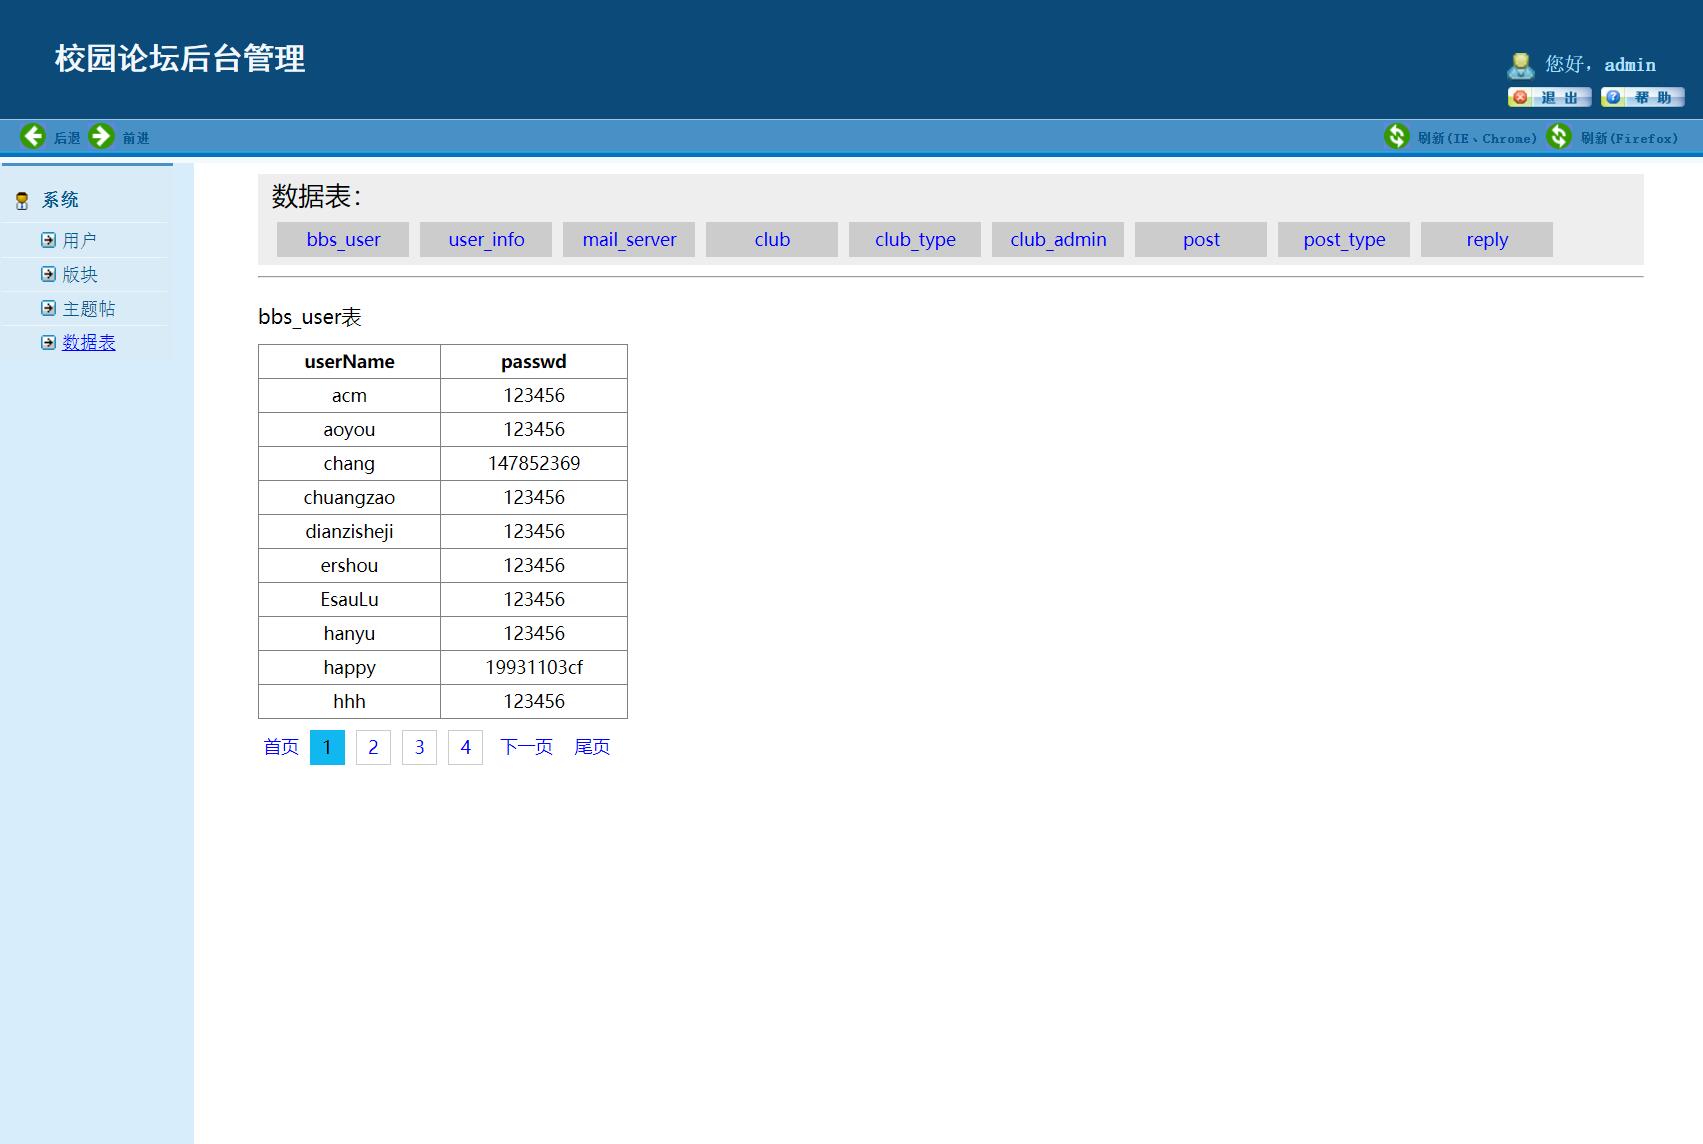1703x1144 pixels.
Task: Click the arrow icon beside 用户
Action: 48,240
